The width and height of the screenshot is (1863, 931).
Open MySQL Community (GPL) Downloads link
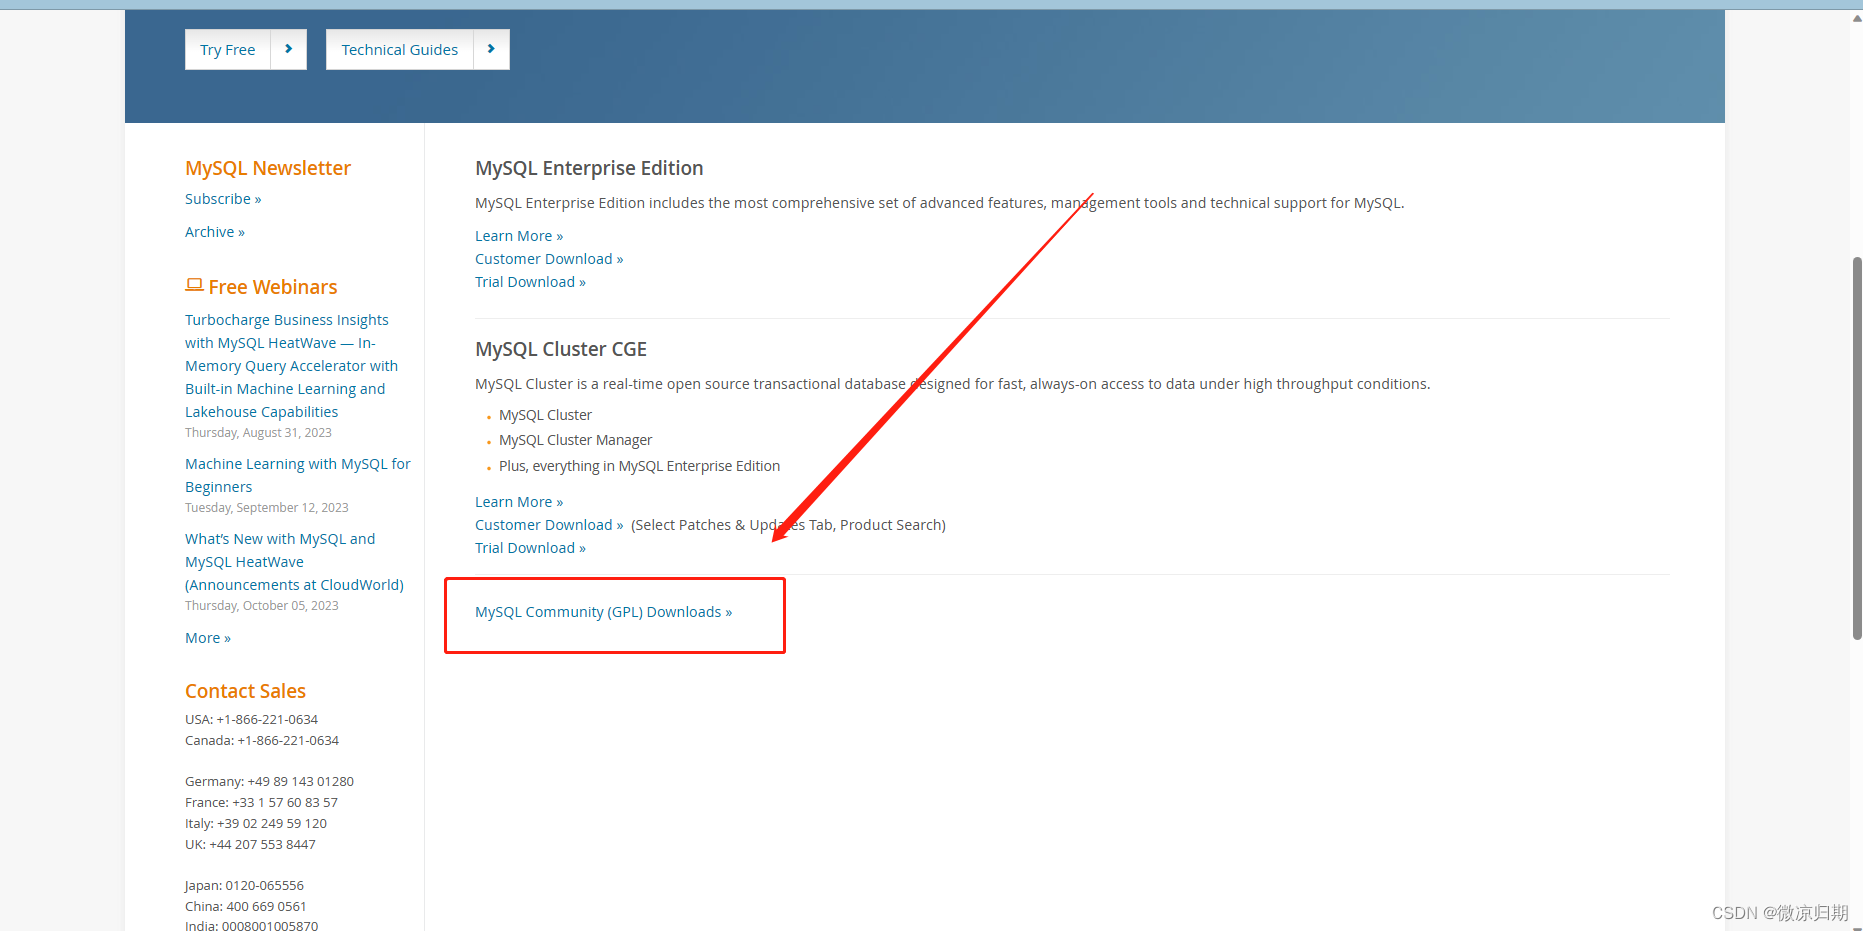tap(603, 612)
